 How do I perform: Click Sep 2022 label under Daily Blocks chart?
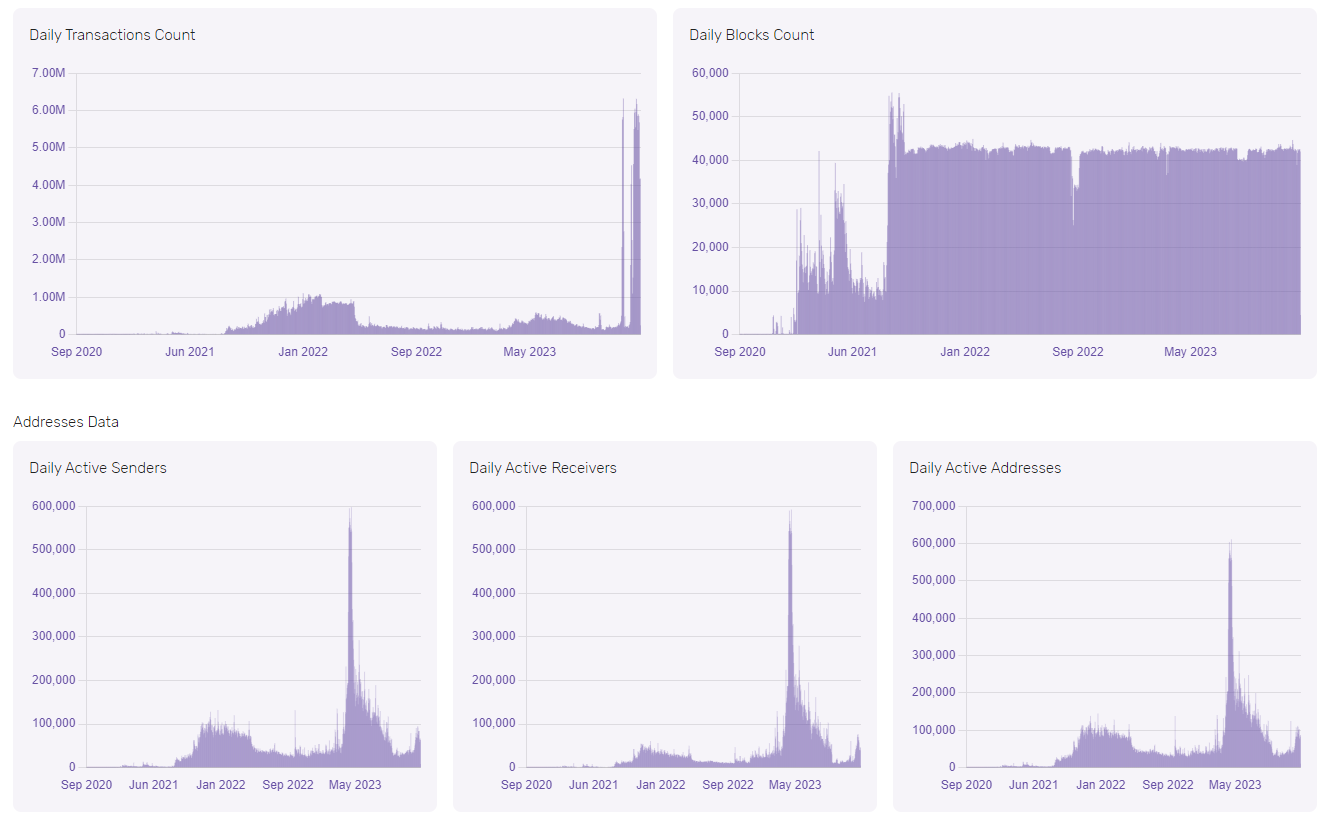pyautogui.click(x=1078, y=352)
